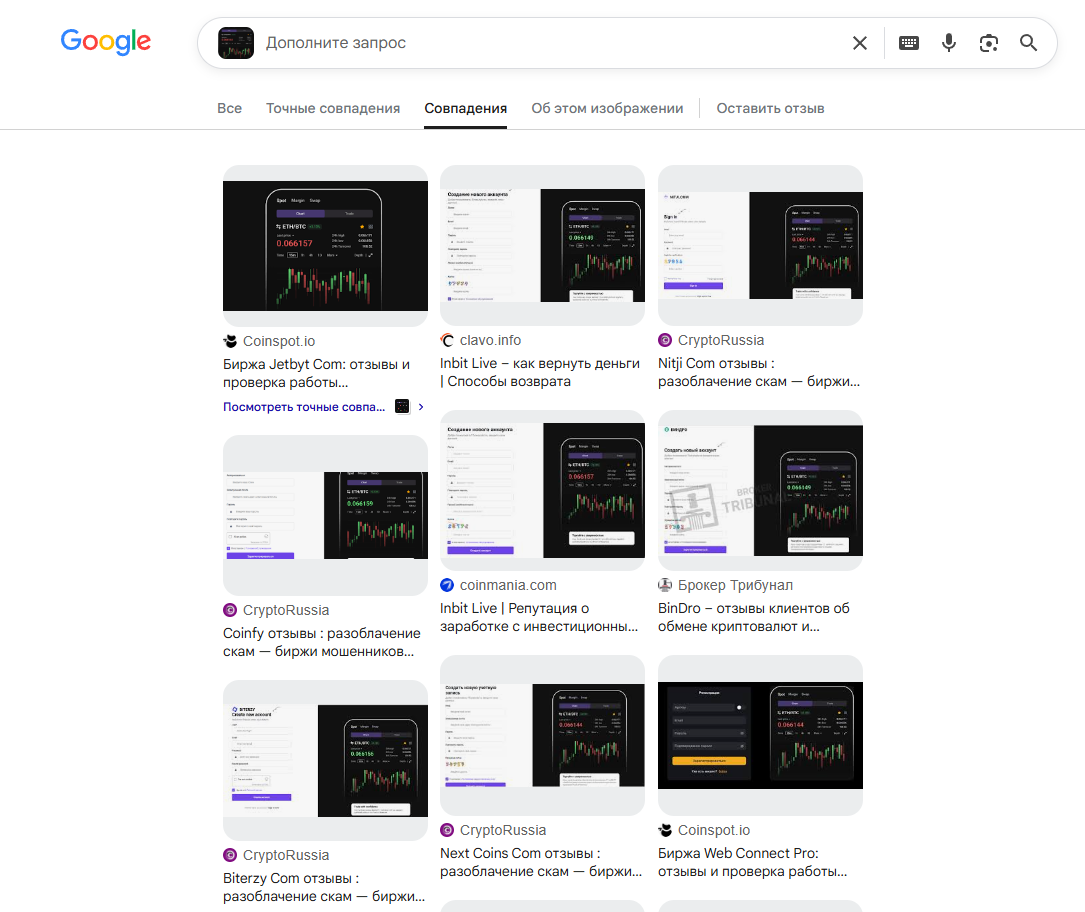Click CryptoRussia favicon above Coinfy result
The image size is (1085, 912).
pos(230,610)
